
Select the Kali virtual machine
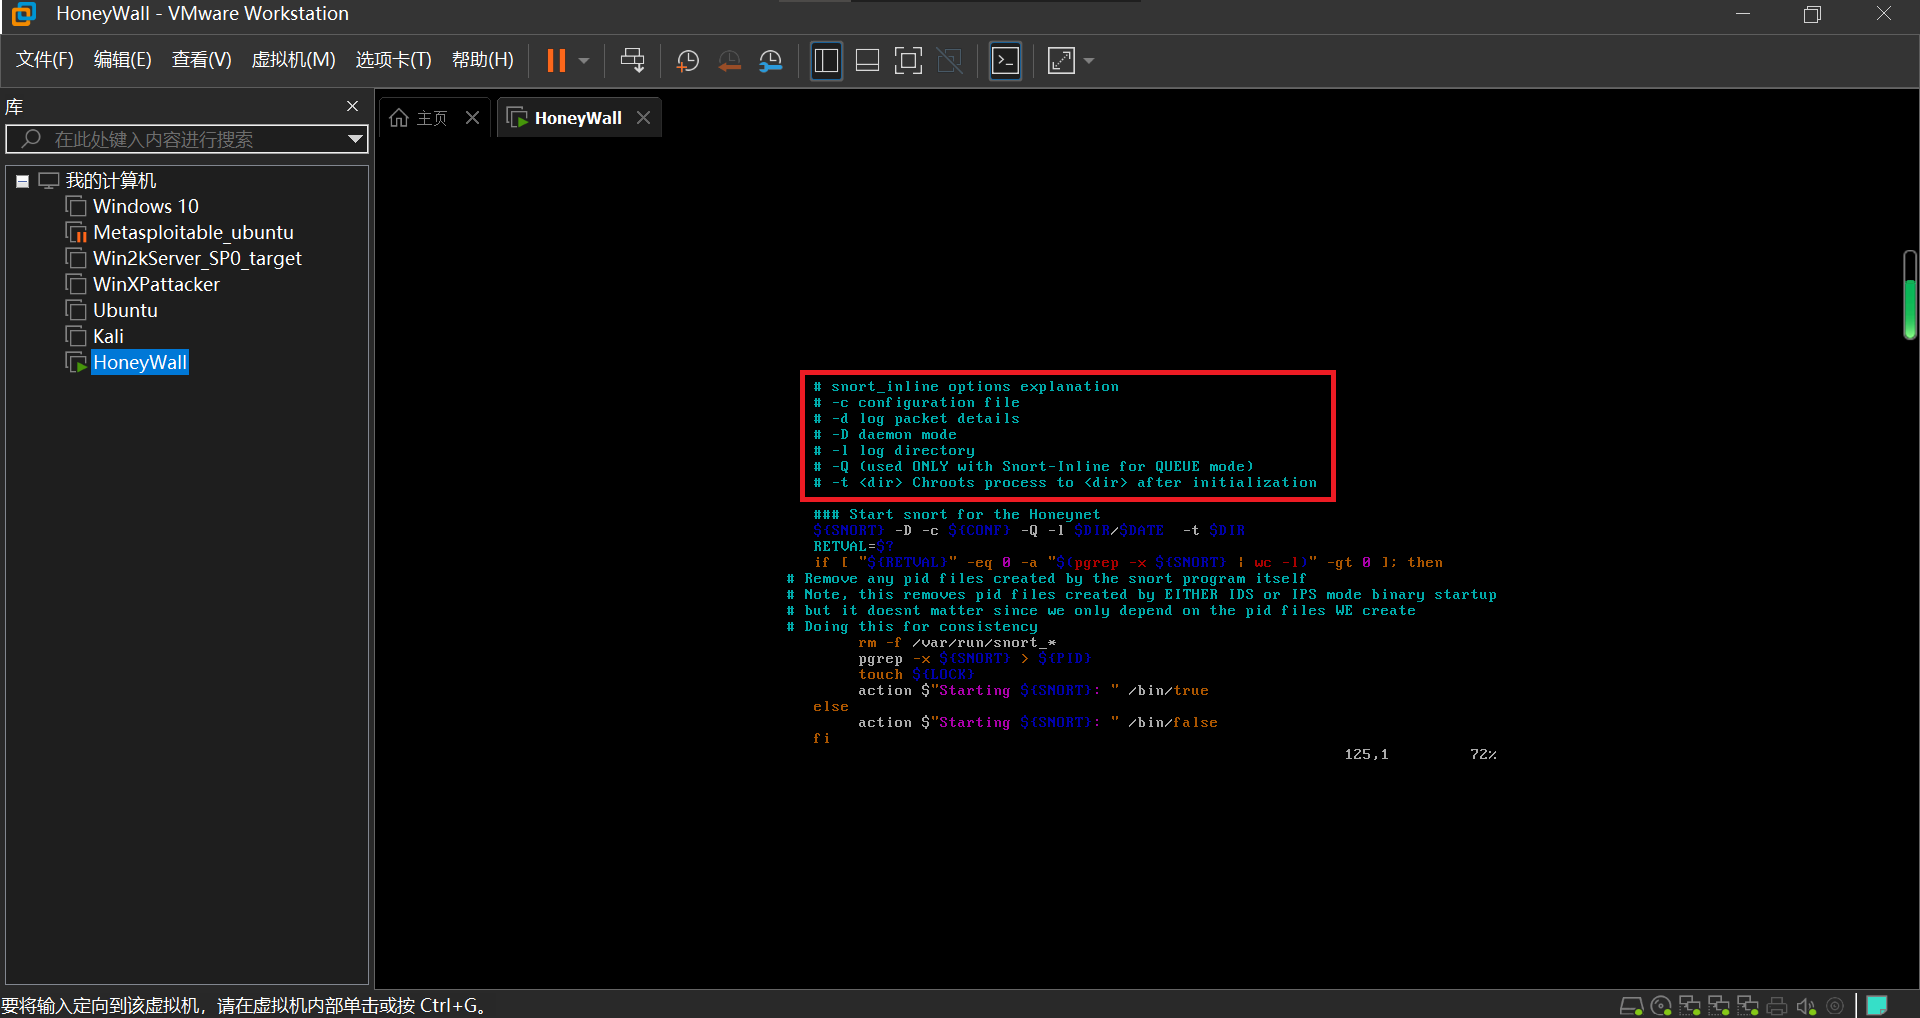tap(108, 336)
